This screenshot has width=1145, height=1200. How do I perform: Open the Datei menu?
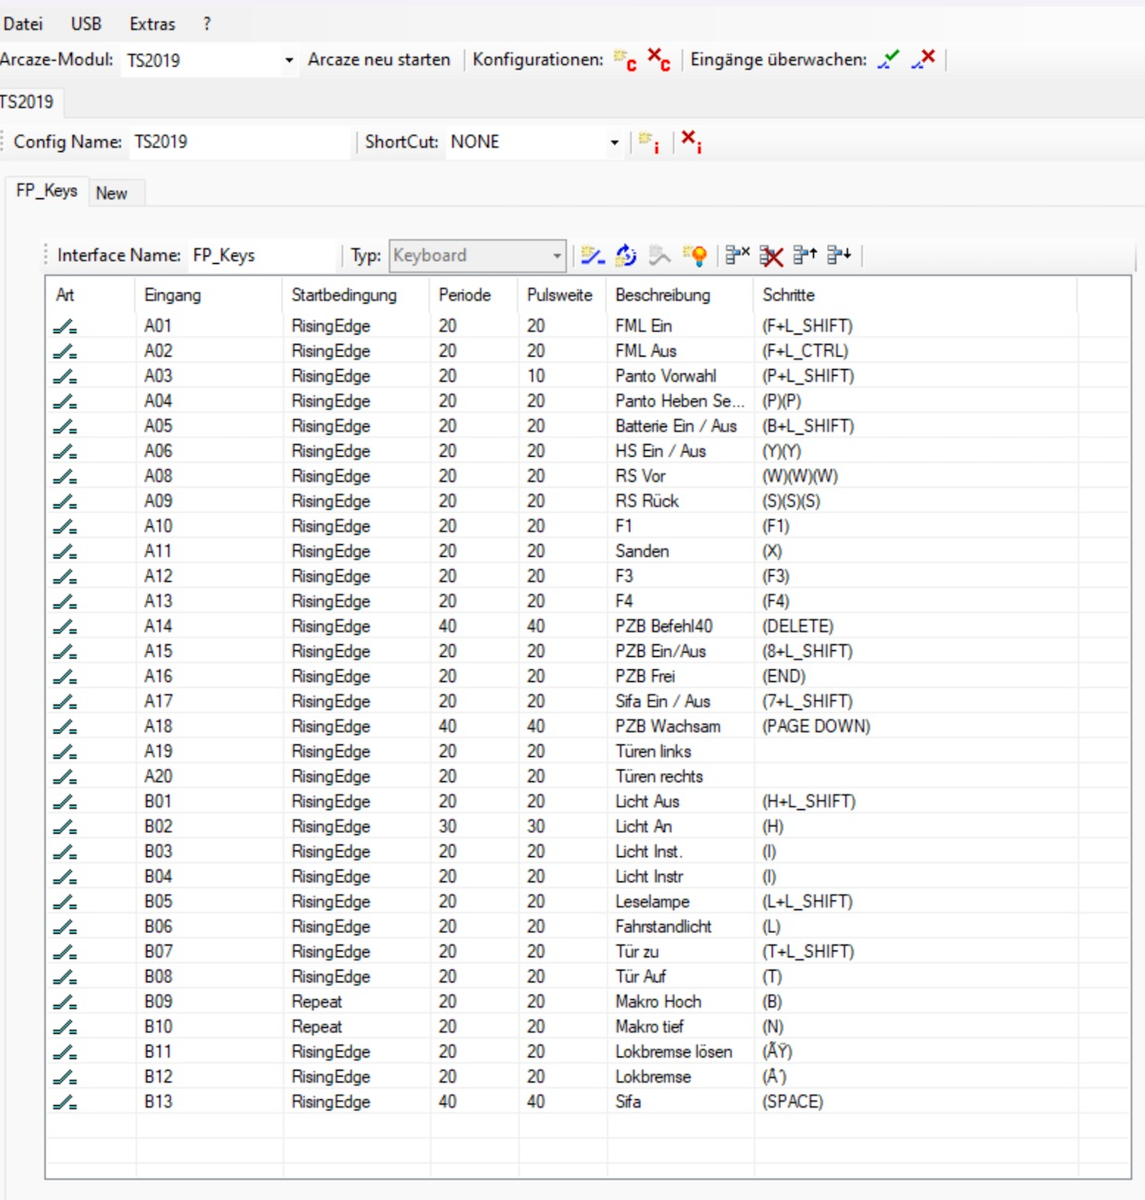[x=22, y=24]
